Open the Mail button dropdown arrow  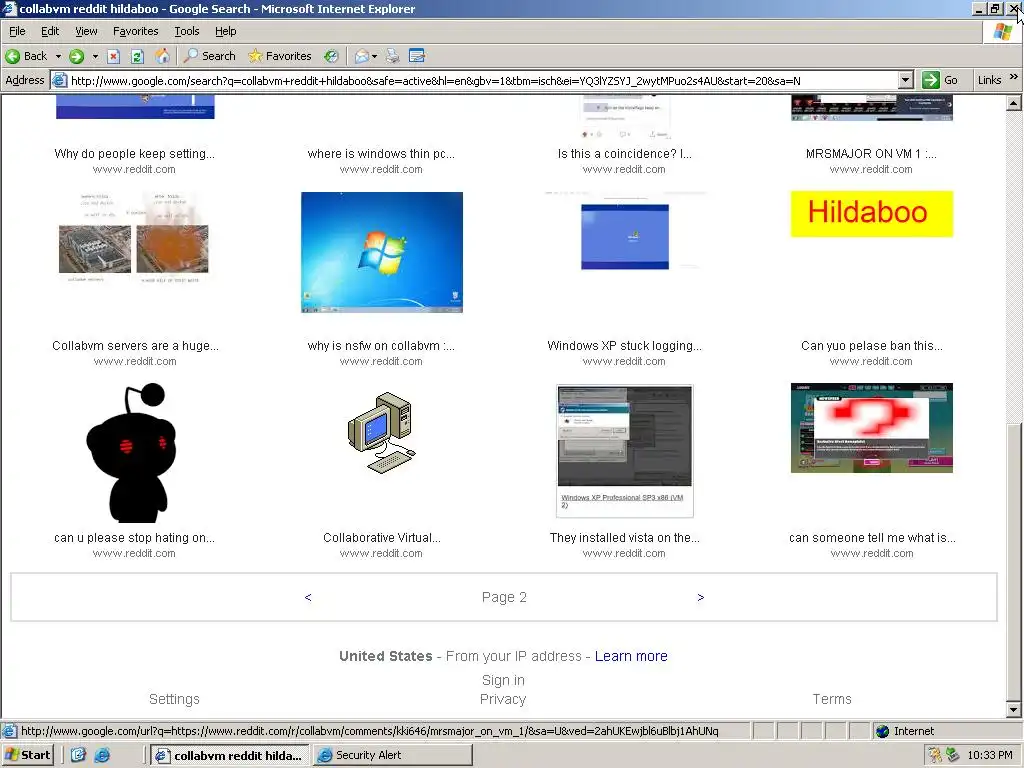[x=374, y=56]
